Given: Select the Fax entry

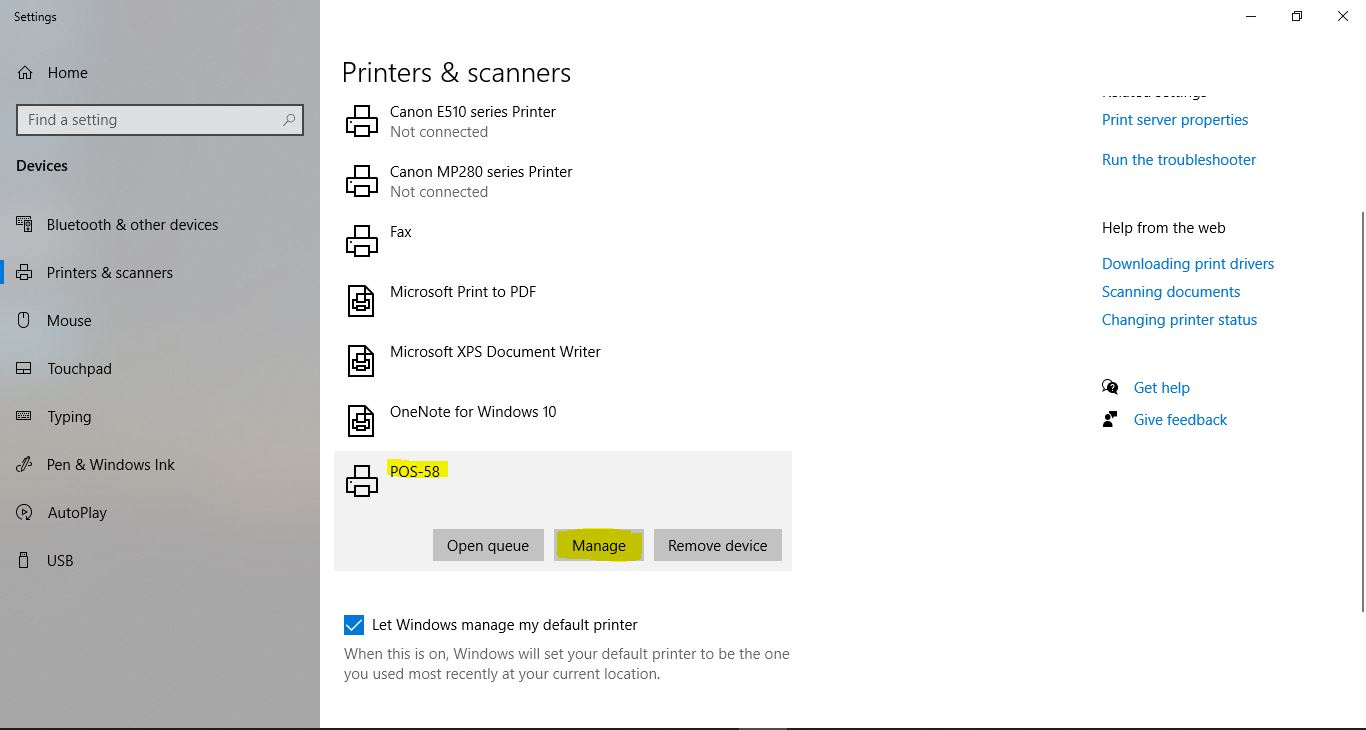Looking at the screenshot, I should pyautogui.click(x=563, y=241).
